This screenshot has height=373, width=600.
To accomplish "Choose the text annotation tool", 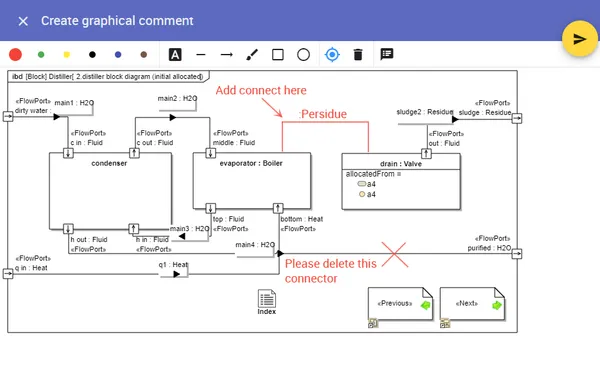I will point(175,55).
